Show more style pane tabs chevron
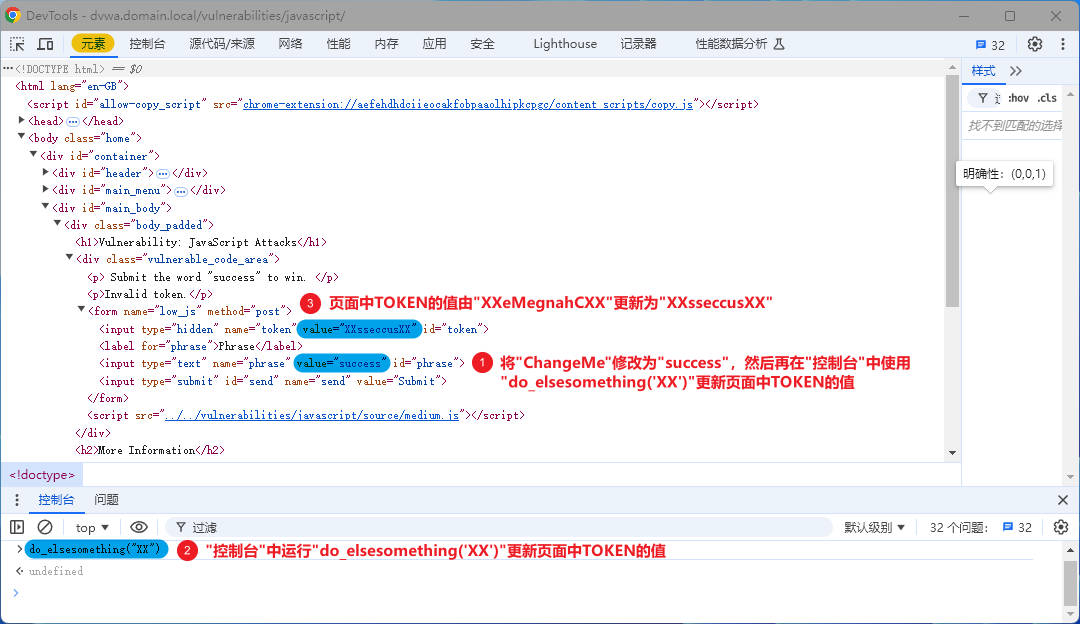This screenshot has height=624, width=1080. tap(1016, 71)
